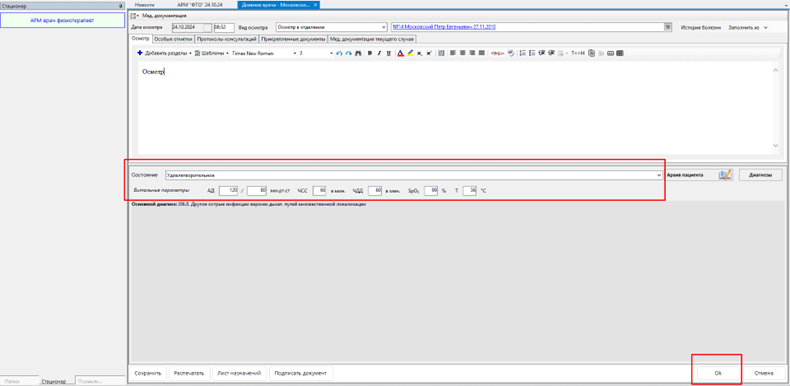Click the red tag markup icon

coord(498,53)
